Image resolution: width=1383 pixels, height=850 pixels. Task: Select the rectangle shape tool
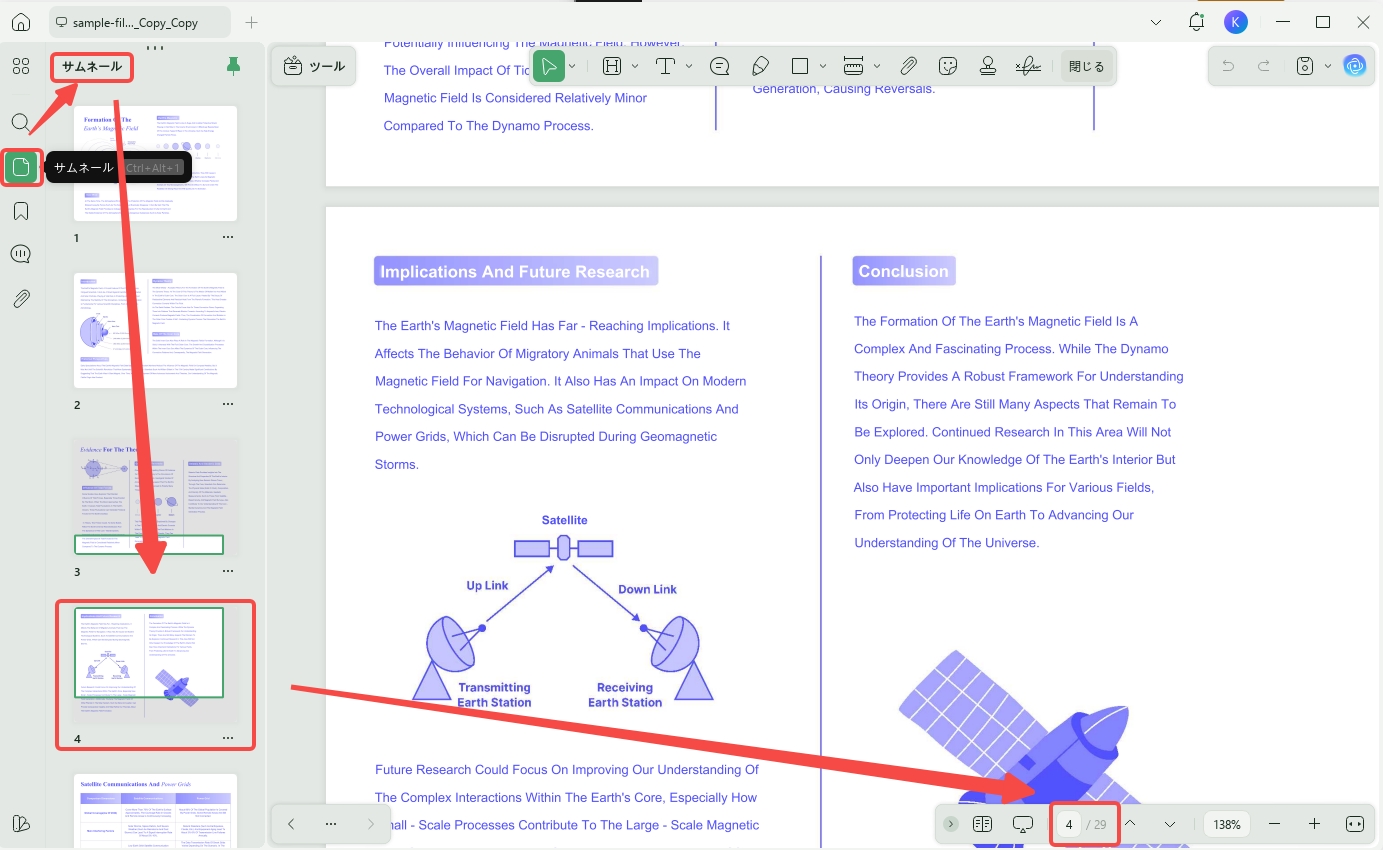(800, 66)
